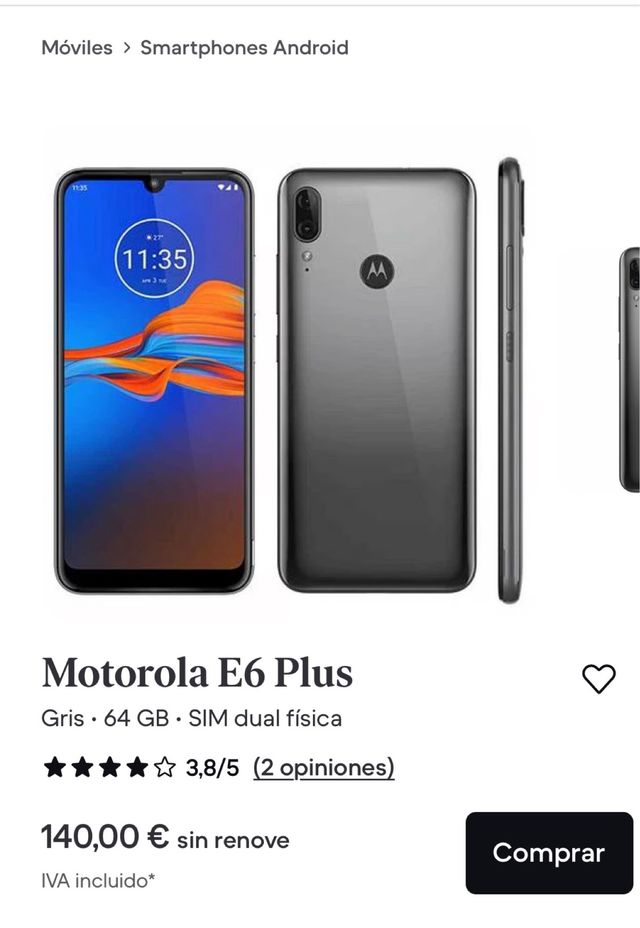640x928 pixels.
Task: Click the 3,8/5 rating score
Action: coord(213,768)
